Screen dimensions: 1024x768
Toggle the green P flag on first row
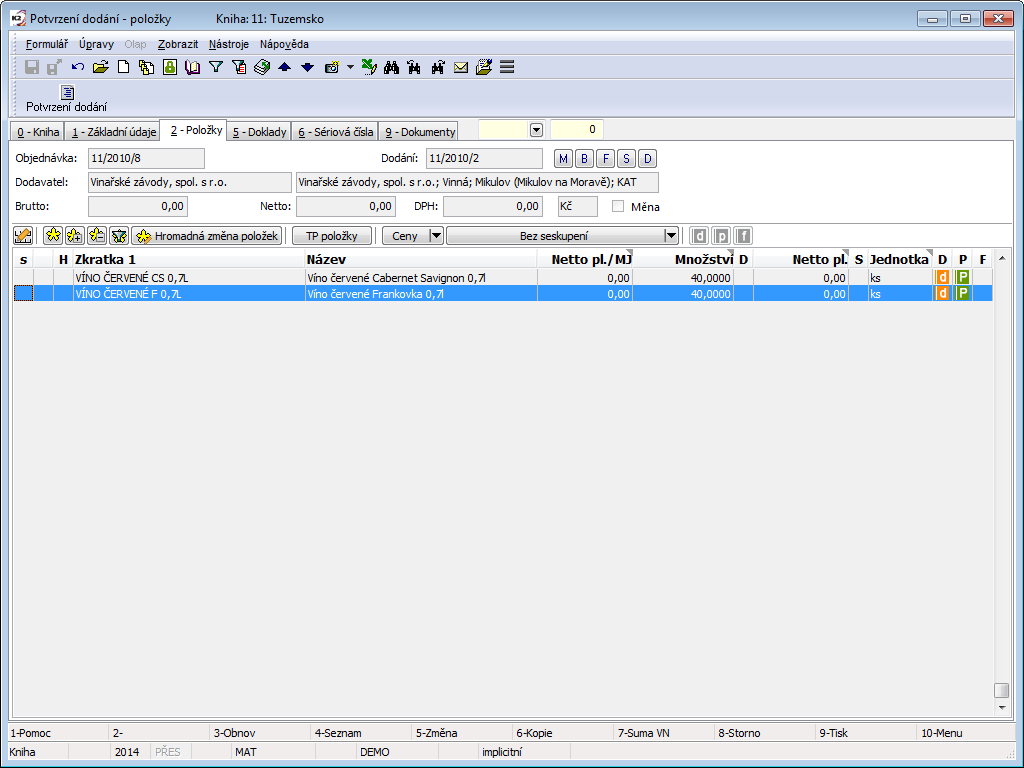(963, 277)
